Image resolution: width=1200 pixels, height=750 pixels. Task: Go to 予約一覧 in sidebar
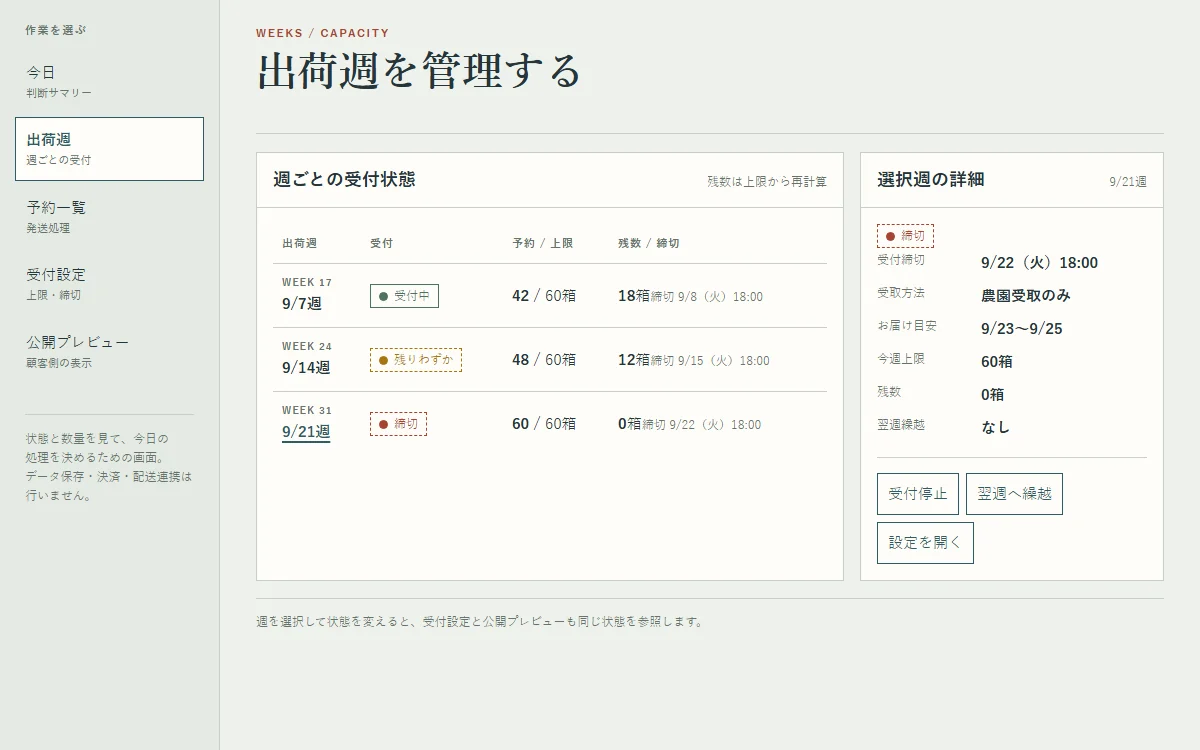(109, 217)
